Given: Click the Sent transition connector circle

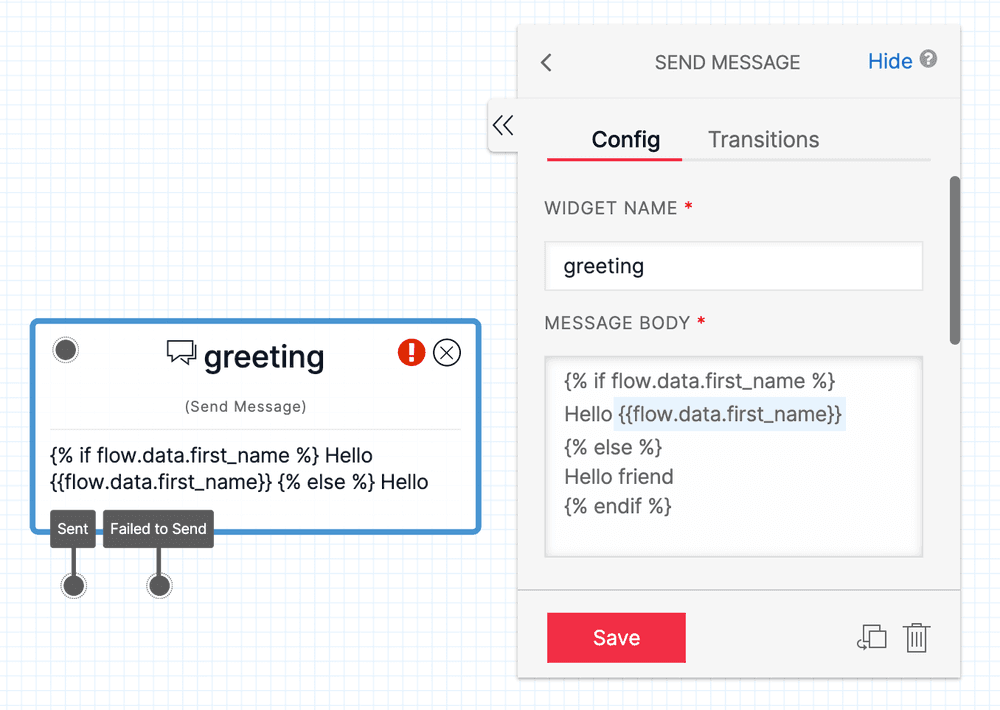Looking at the screenshot, I should tap(73, 584).
